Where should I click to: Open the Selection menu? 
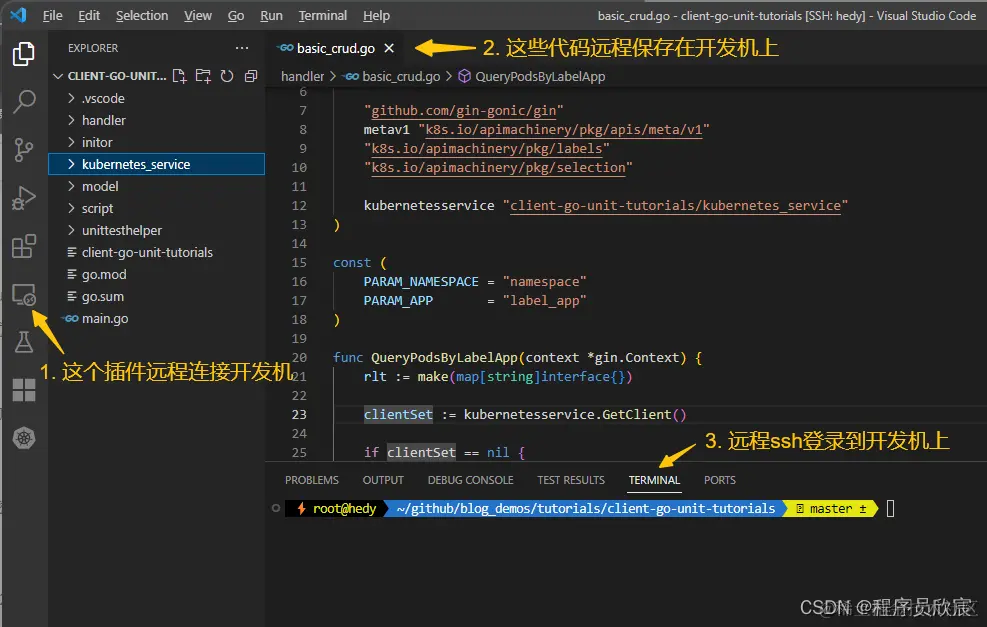[x=142, y=15]
